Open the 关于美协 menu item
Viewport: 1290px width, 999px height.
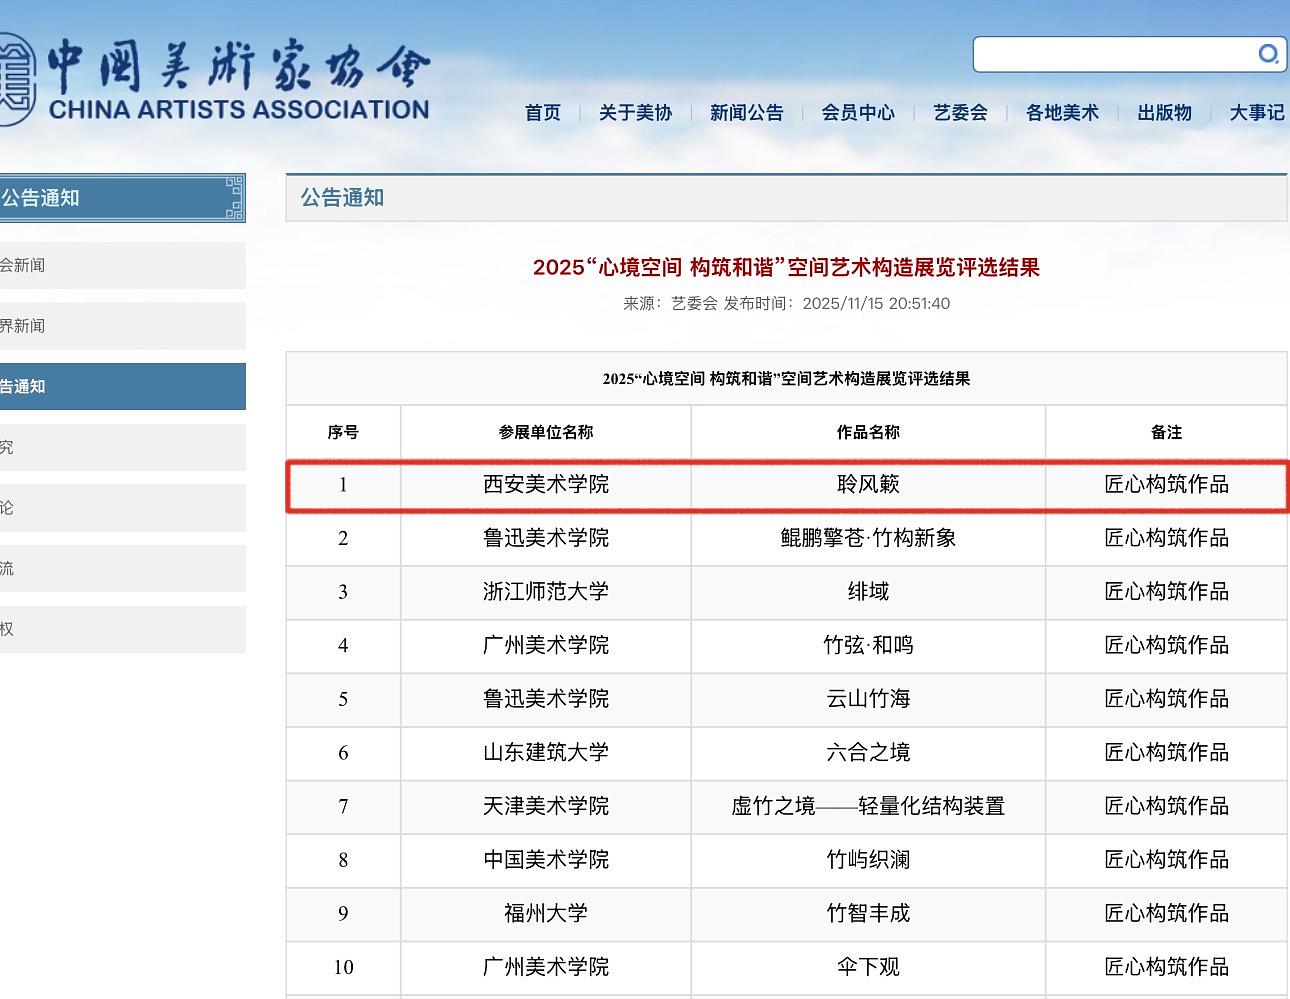pos(635,113)
